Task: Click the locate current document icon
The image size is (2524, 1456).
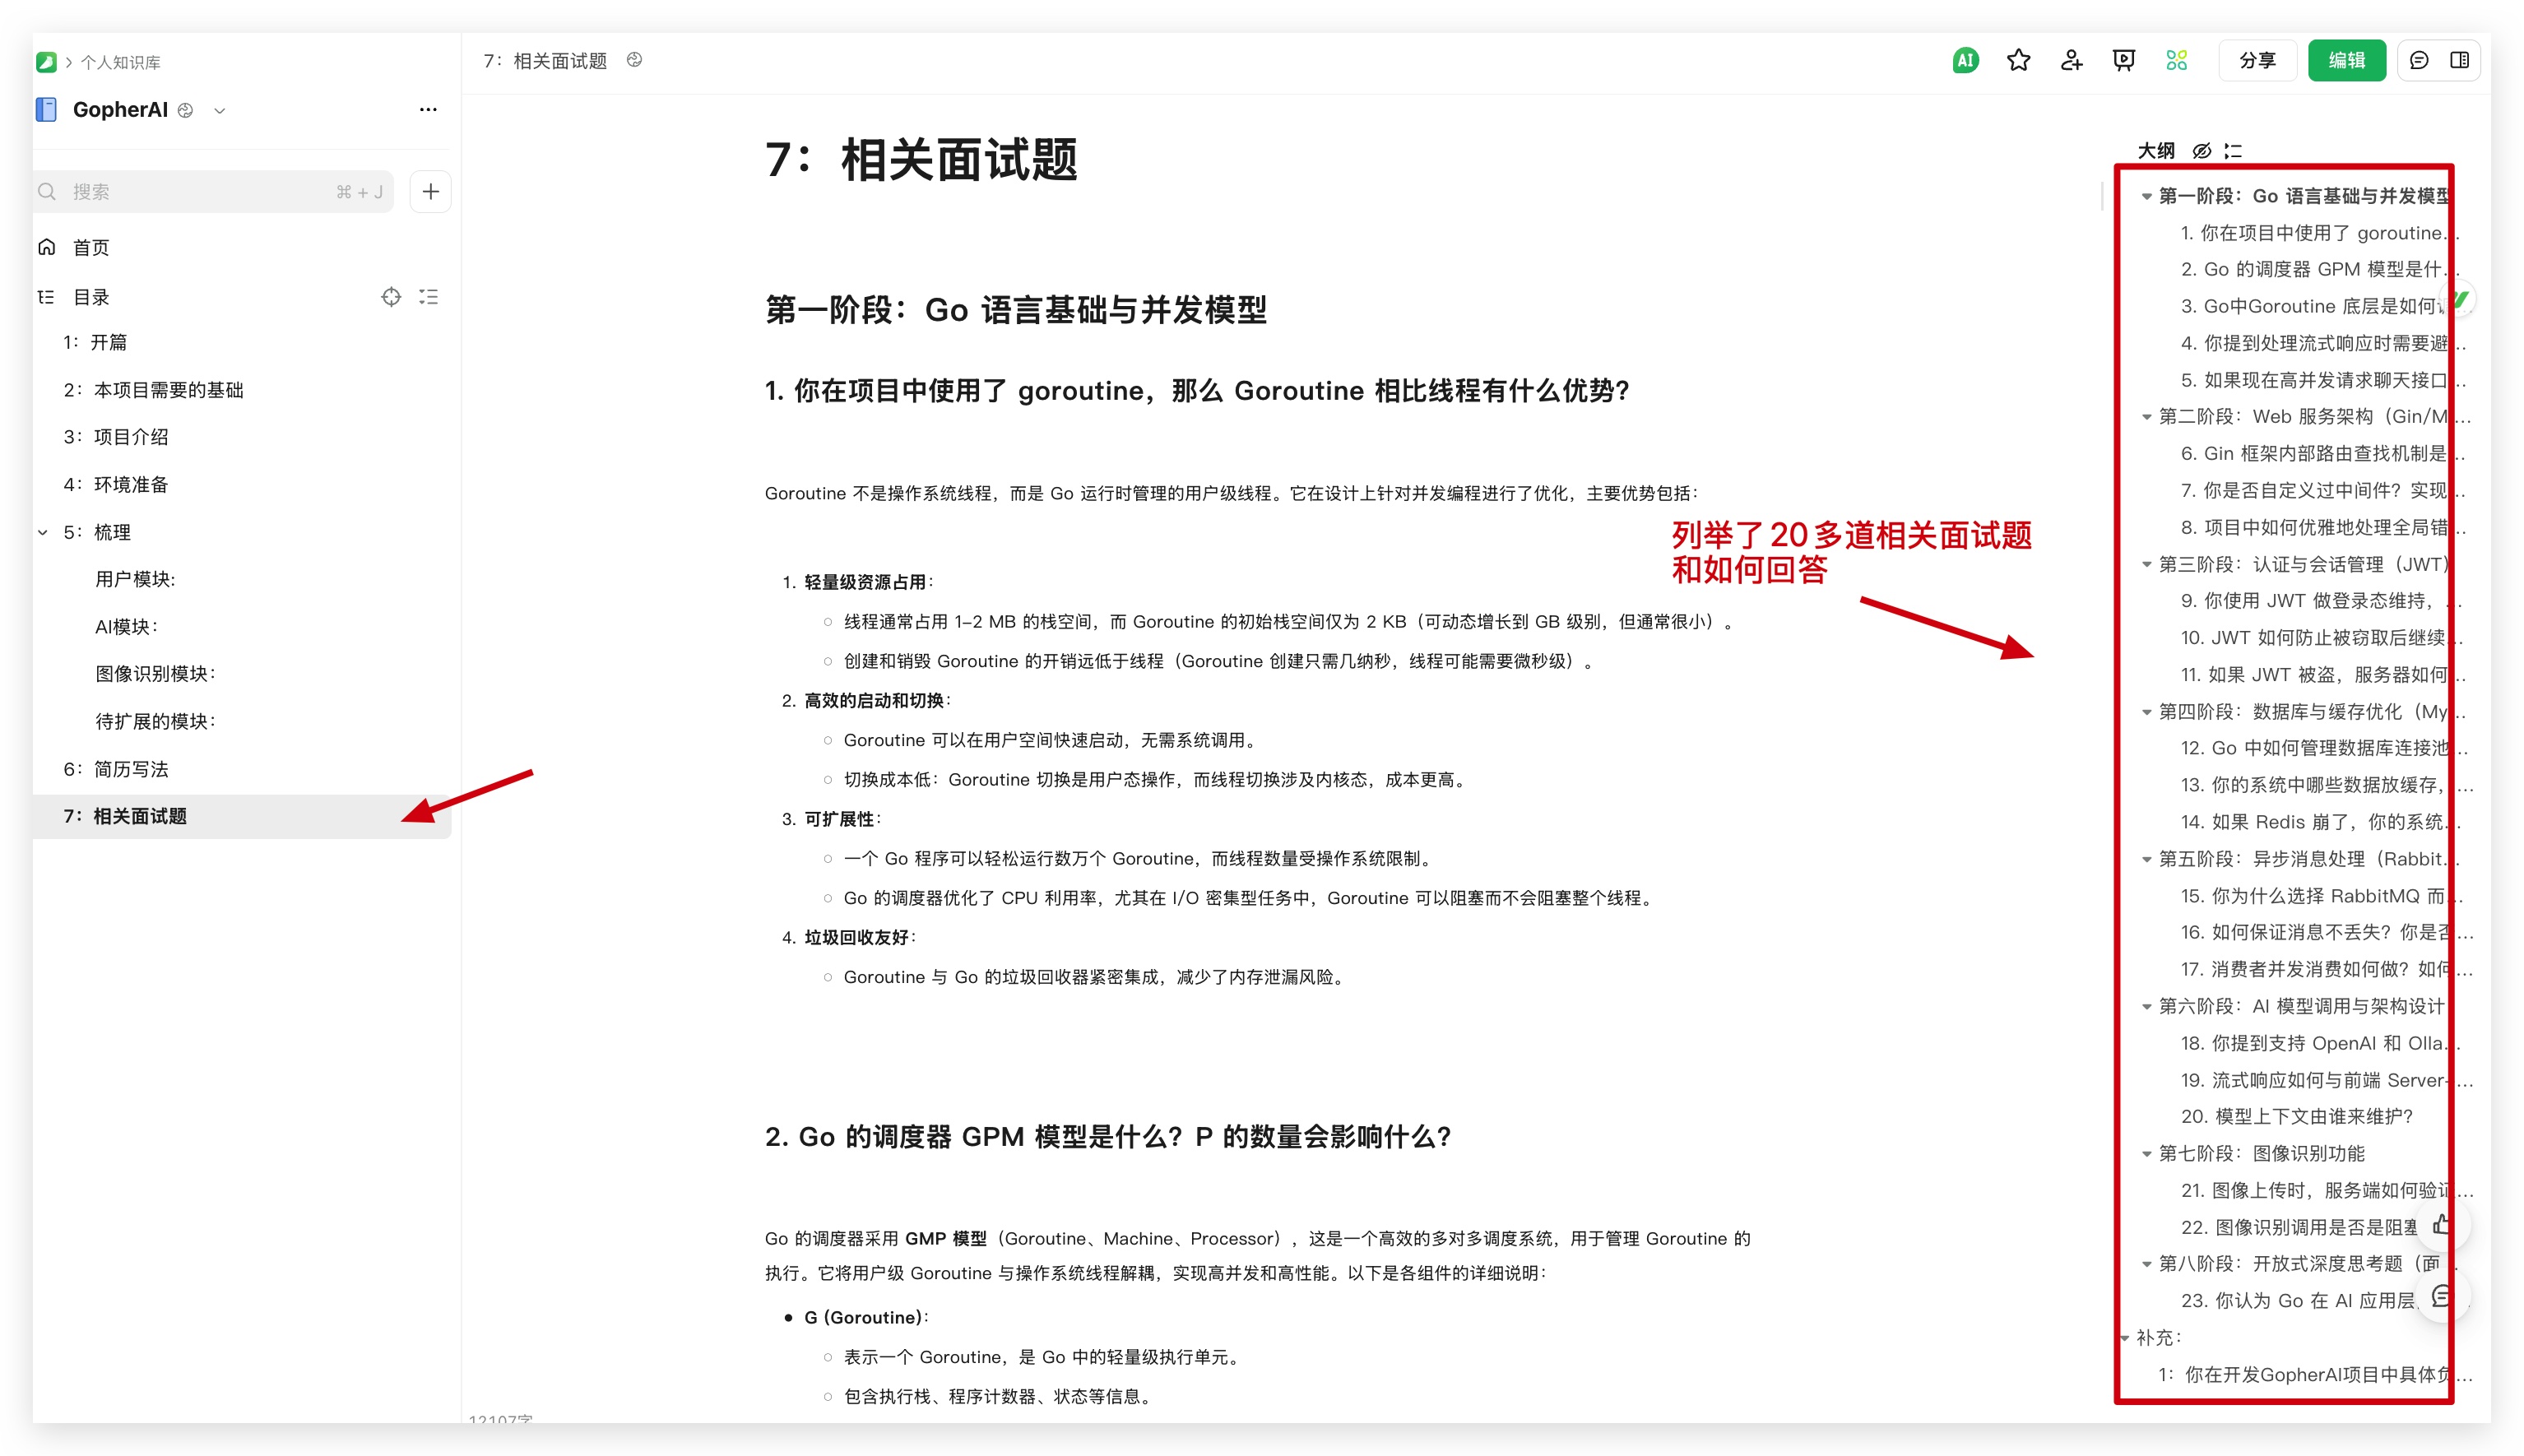Action: point(391,297)
